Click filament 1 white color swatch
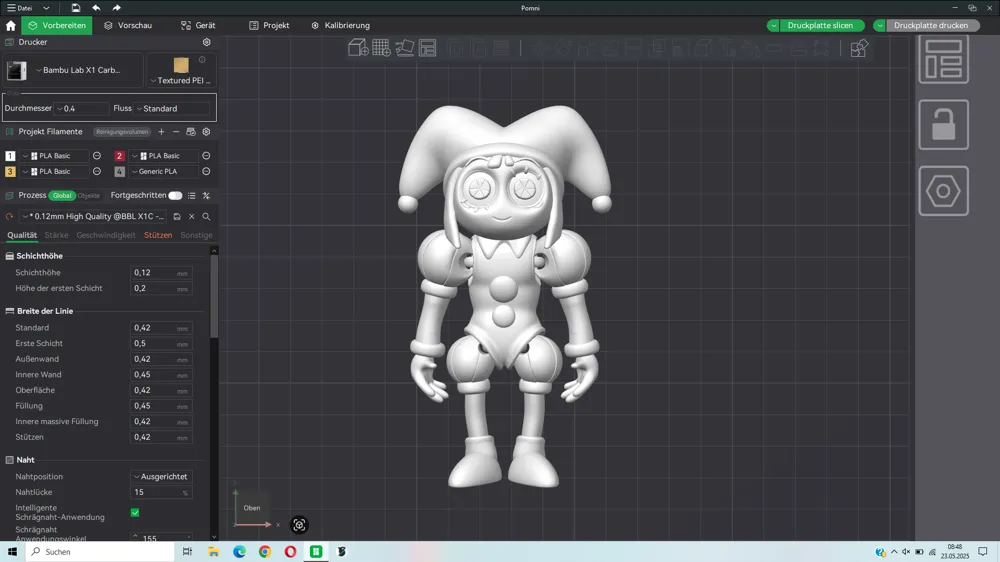Viewport: 1000px width, 562px height. [x=10, y=156]
